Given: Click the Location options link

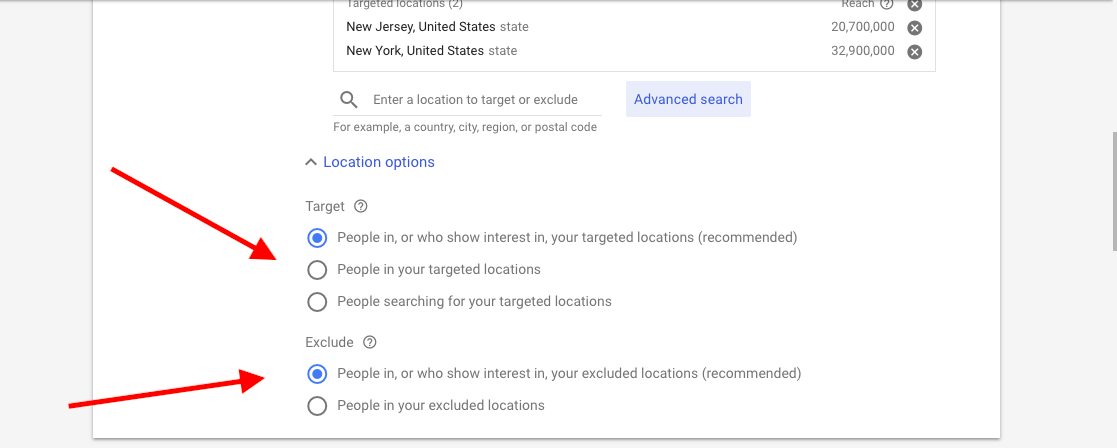Looking at the screenshot, I should [379, 162].
